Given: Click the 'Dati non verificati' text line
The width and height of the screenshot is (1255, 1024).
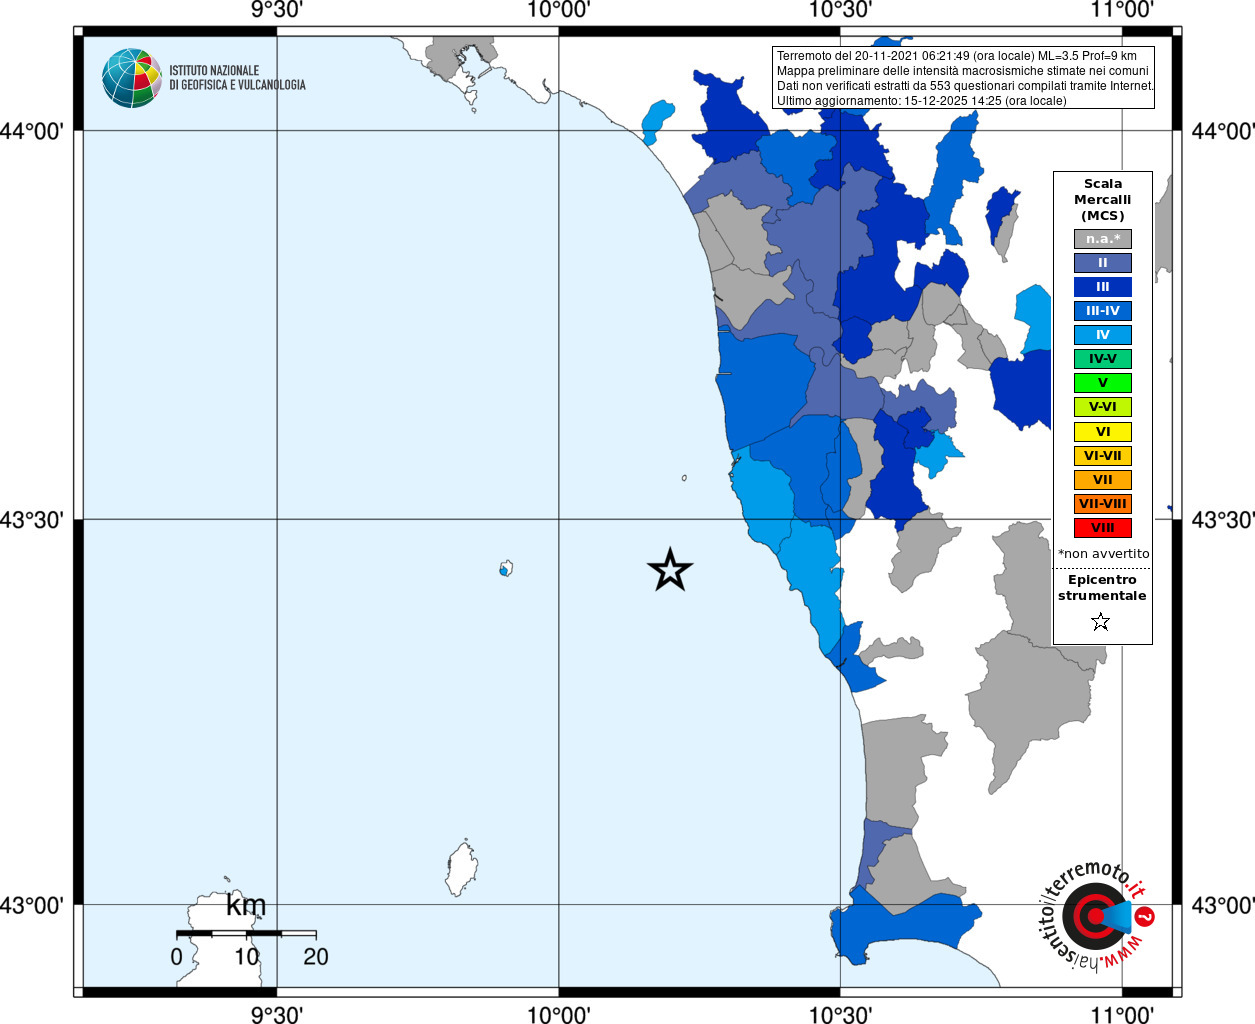Looking at the screenshot, I should 966,86.
